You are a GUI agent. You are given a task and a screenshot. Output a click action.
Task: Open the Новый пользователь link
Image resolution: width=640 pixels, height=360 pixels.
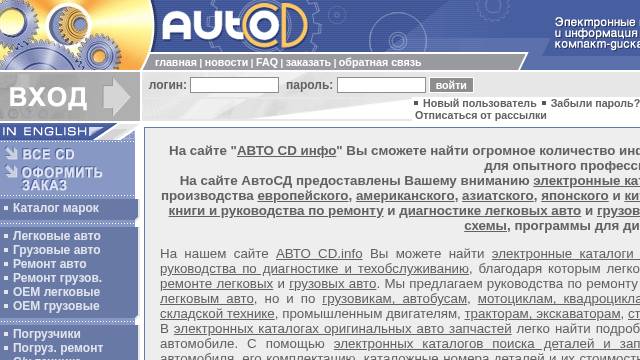[479, 103]
